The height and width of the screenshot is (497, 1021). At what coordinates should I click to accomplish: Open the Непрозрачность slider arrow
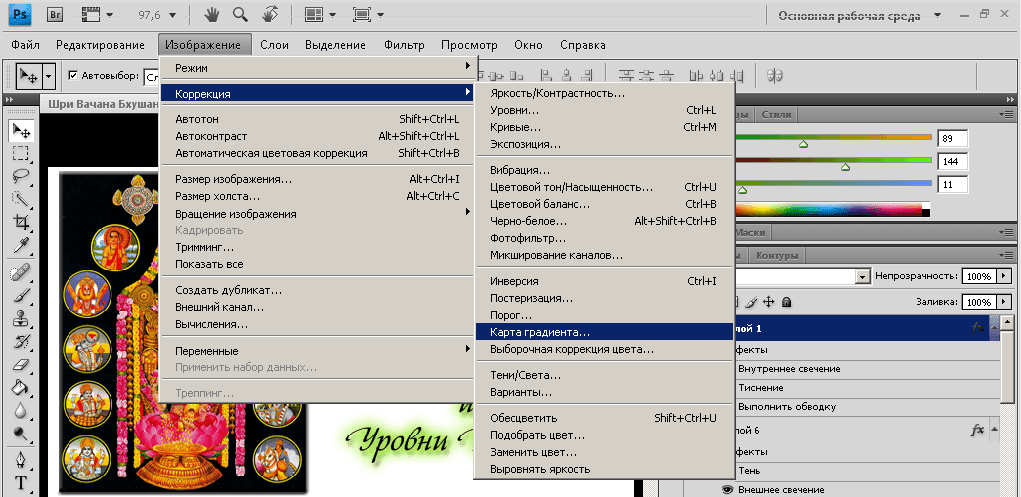(x=1004, y=276)
